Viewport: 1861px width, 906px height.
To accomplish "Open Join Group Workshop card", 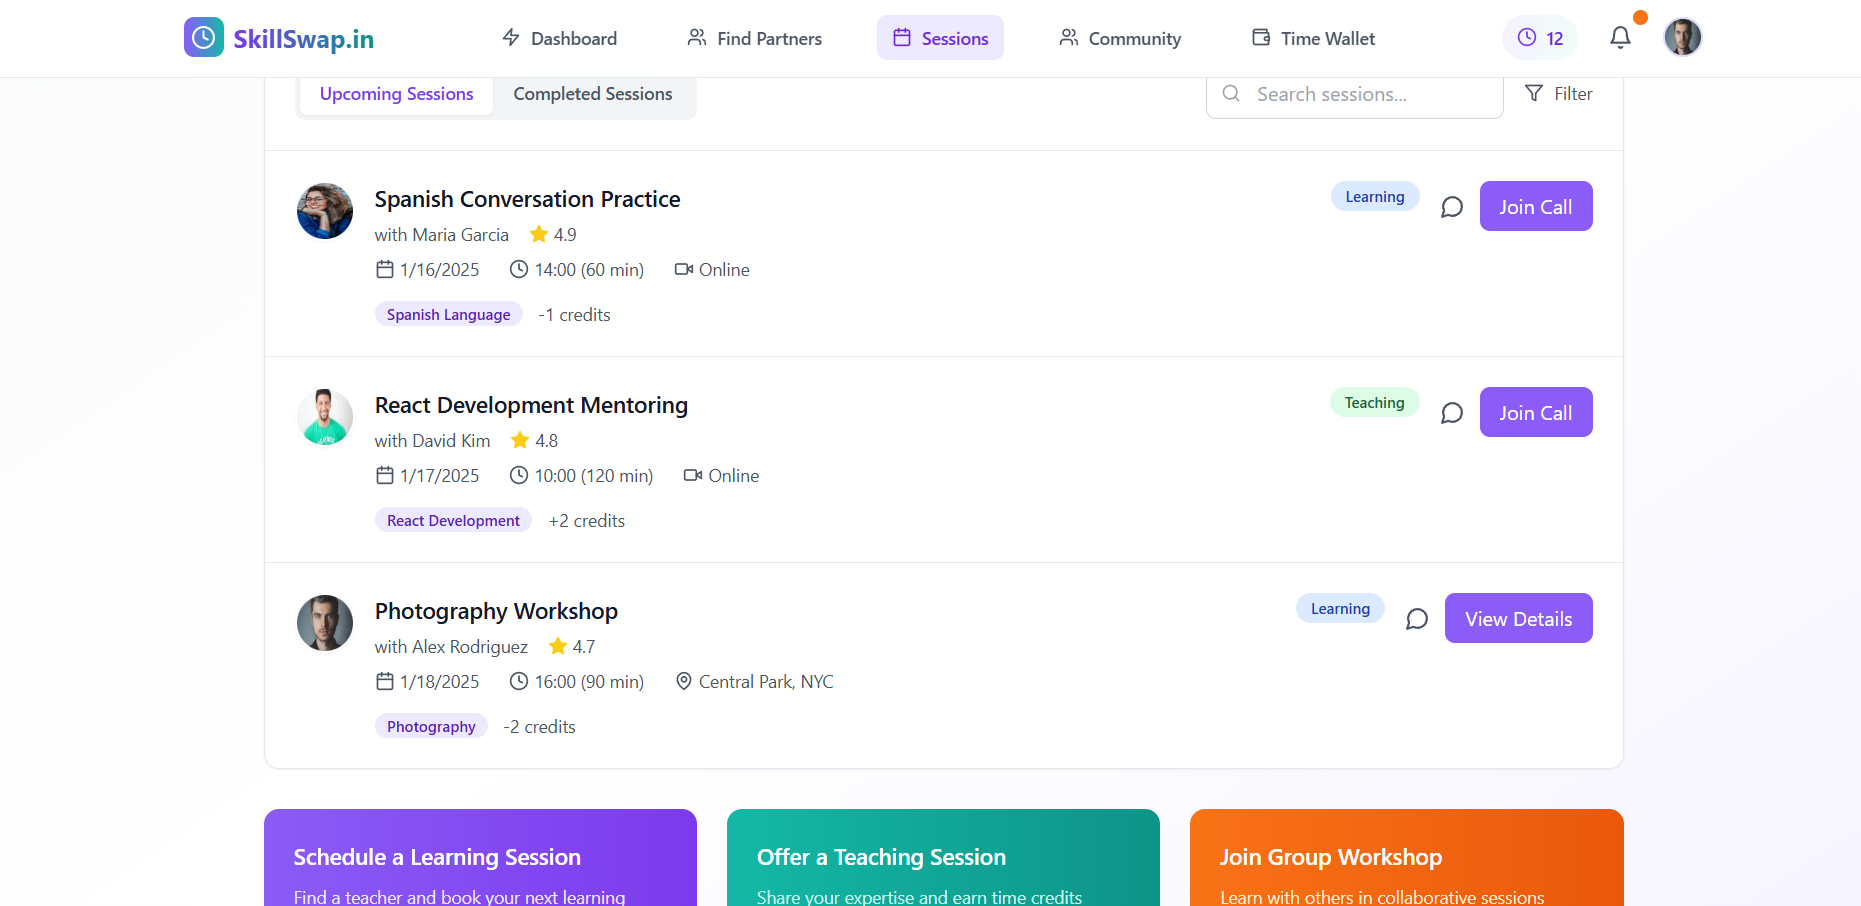I will (1406, 858).
